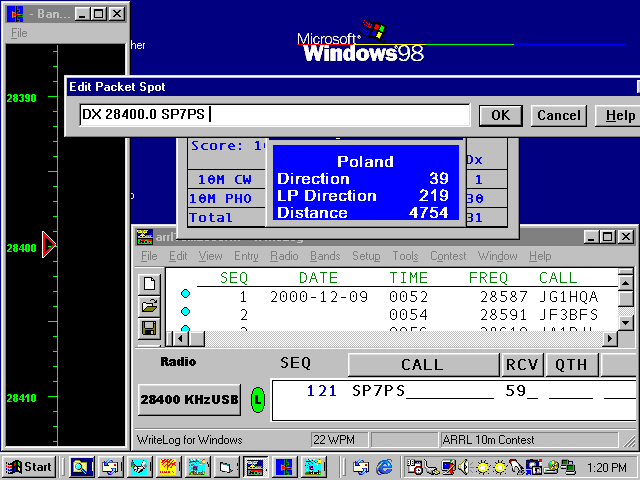Viewport: 640px width, 480px height.
Task: Click the log horizontal scroll left arrow
Action: (x=180, y=338)
